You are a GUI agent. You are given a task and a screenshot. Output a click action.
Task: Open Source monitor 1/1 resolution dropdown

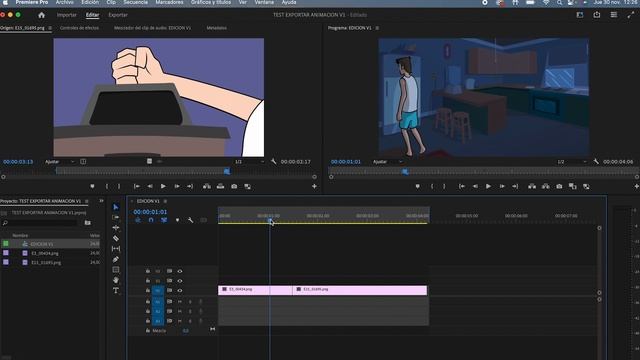tap(249, 162)
